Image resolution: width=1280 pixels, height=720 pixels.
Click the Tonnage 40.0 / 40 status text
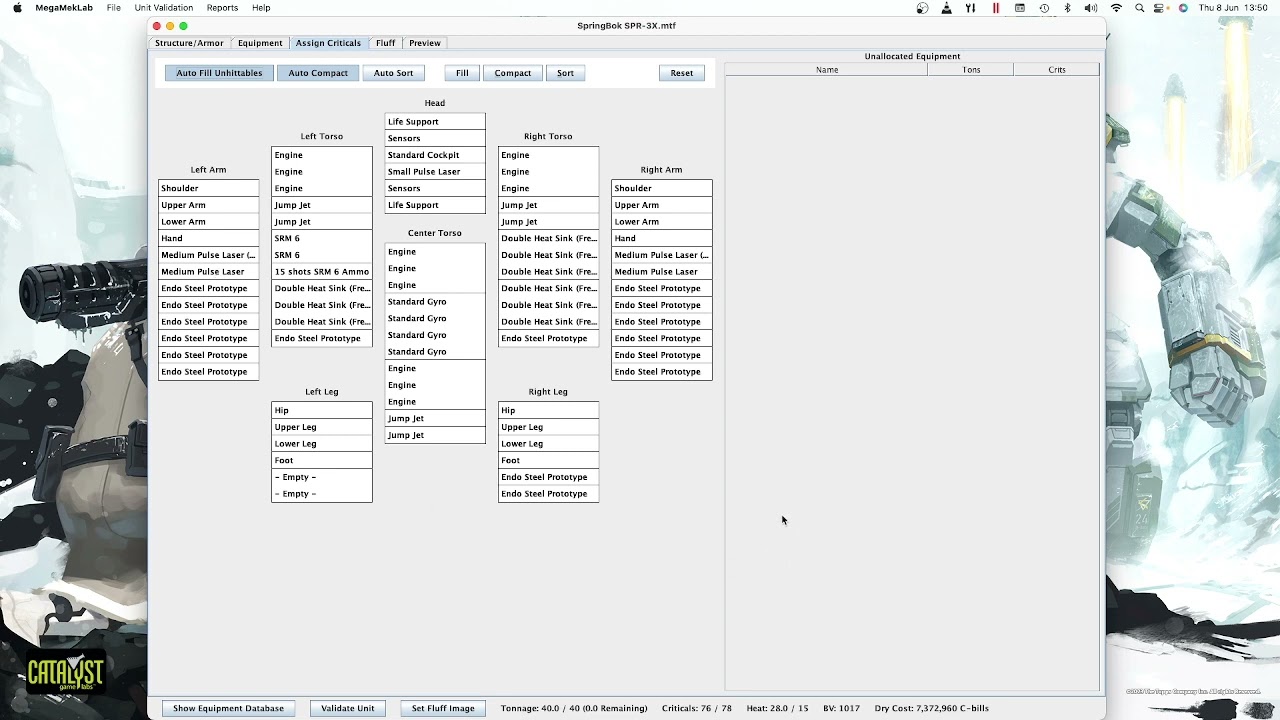[x=574, y=708]
